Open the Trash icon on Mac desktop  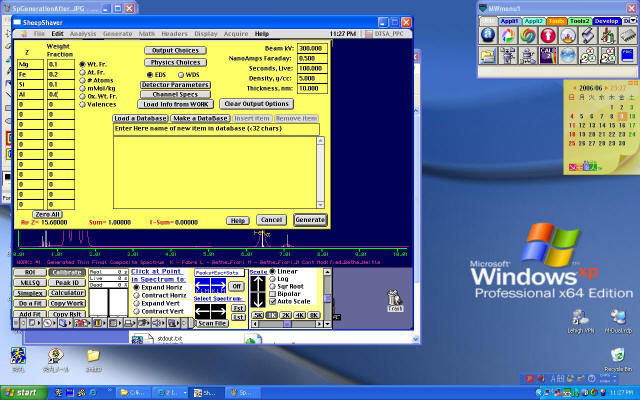click(394, 297)
